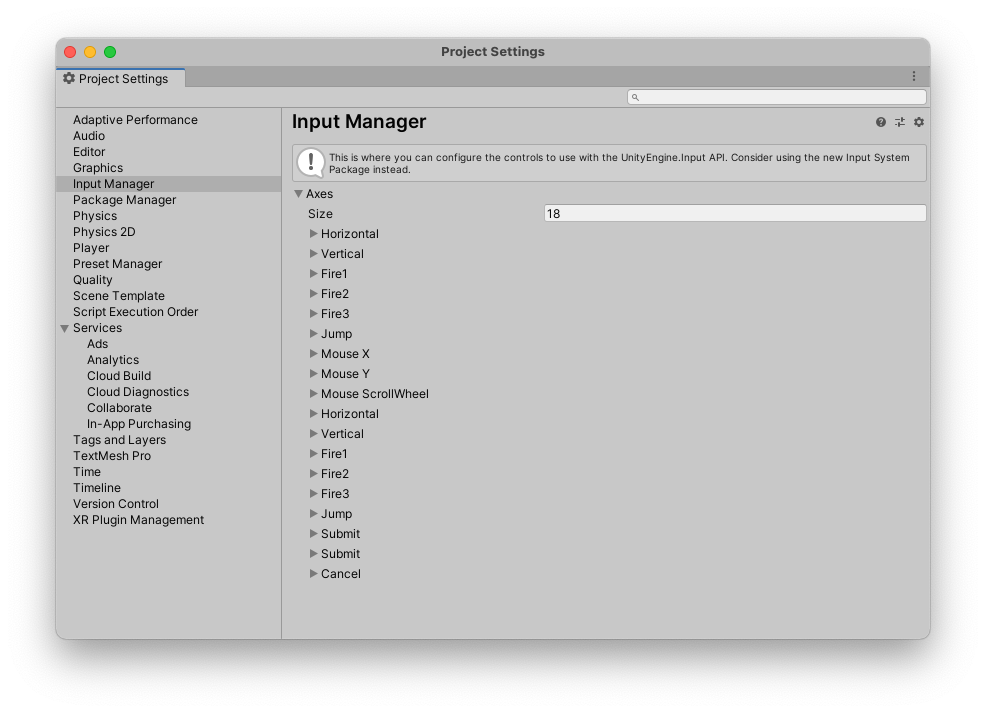Minimize the window with yellow button
The image size is (986, 713).
click(90, 52)
